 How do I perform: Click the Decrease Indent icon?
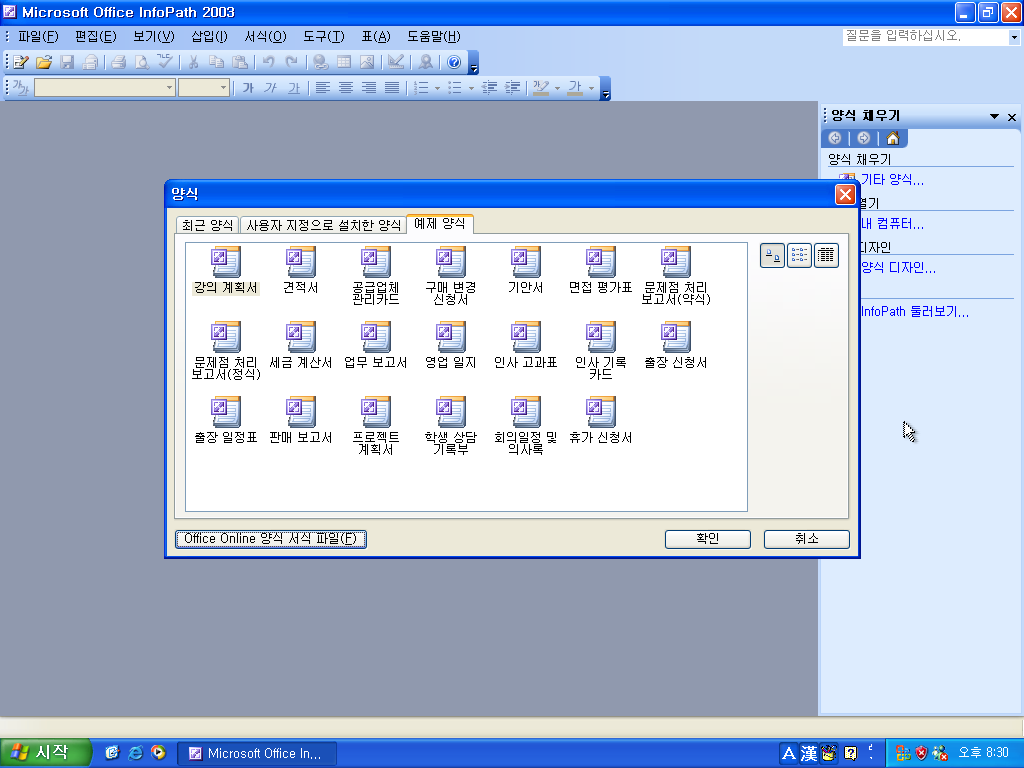(x=490, y=88)
